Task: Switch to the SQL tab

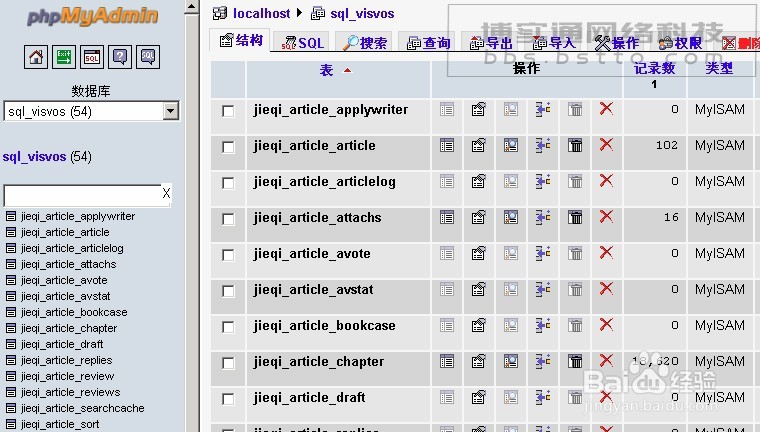Action: pos(302,43)
